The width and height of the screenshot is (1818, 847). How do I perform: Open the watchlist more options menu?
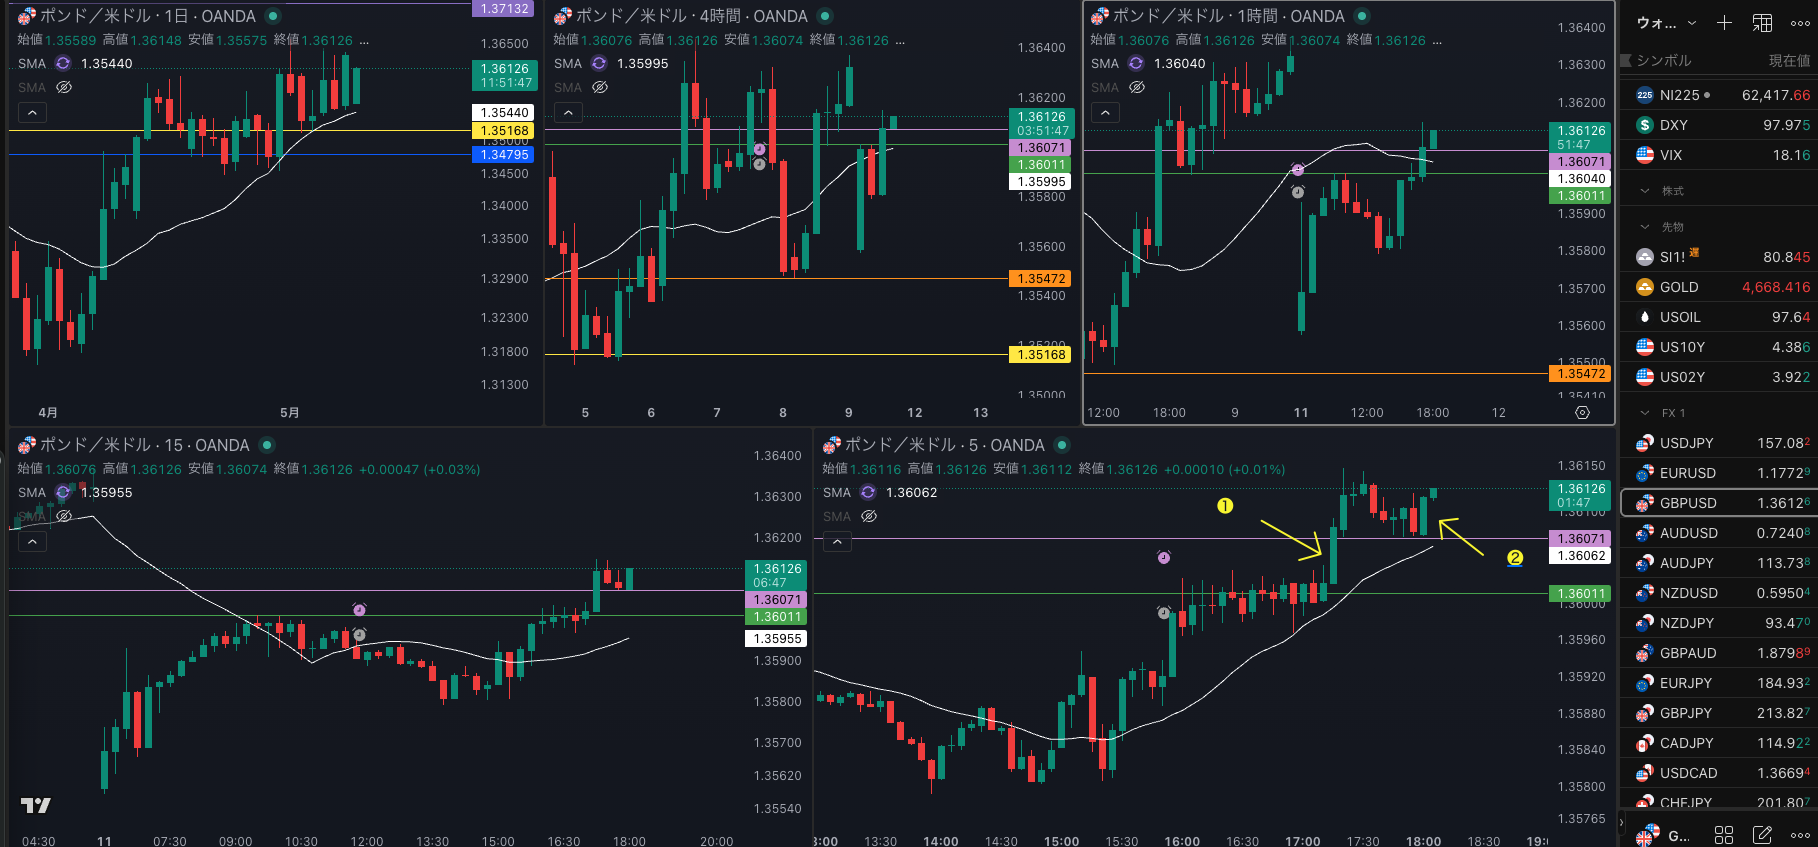[1800, 22]
